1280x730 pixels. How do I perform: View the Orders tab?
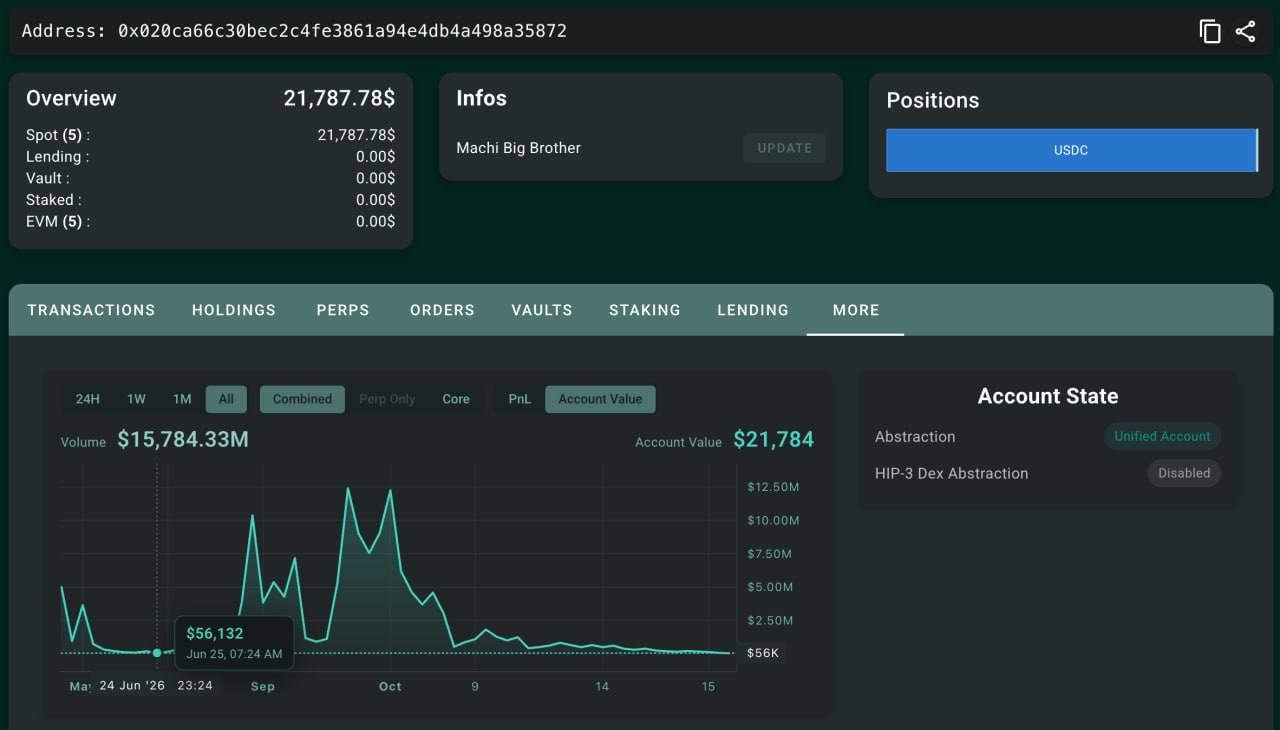click(442, 310)
